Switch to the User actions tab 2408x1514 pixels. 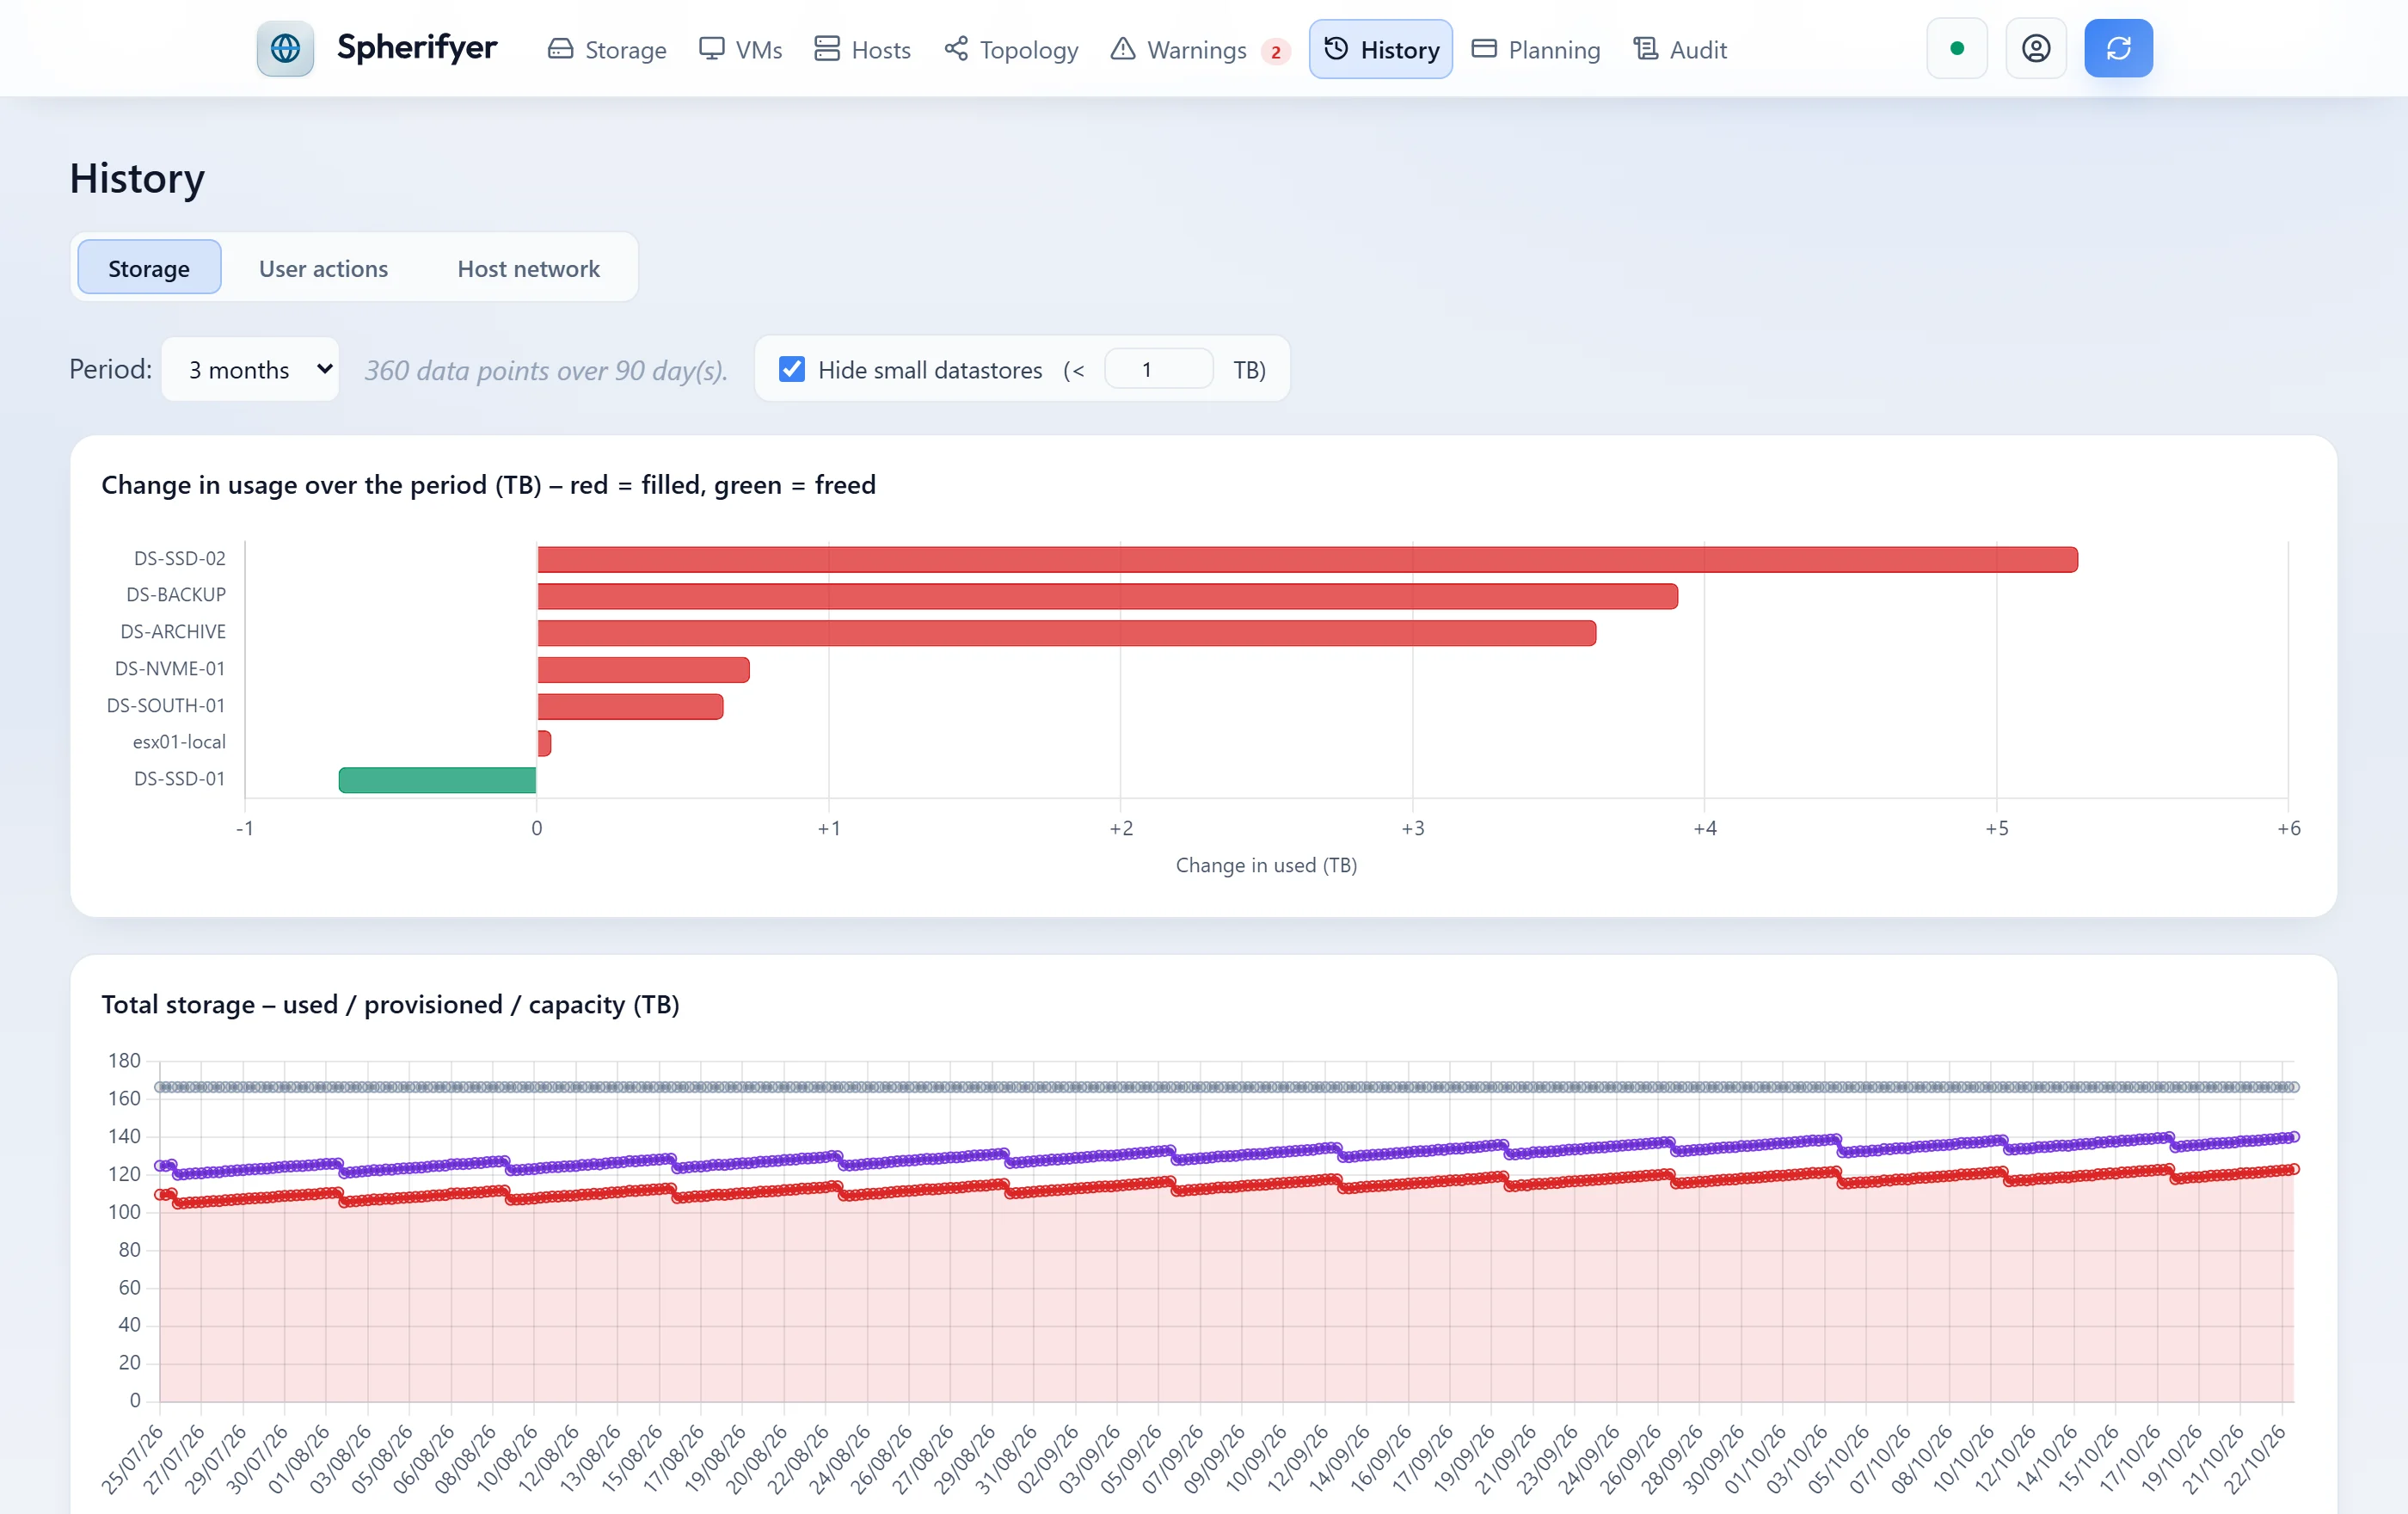323,268
